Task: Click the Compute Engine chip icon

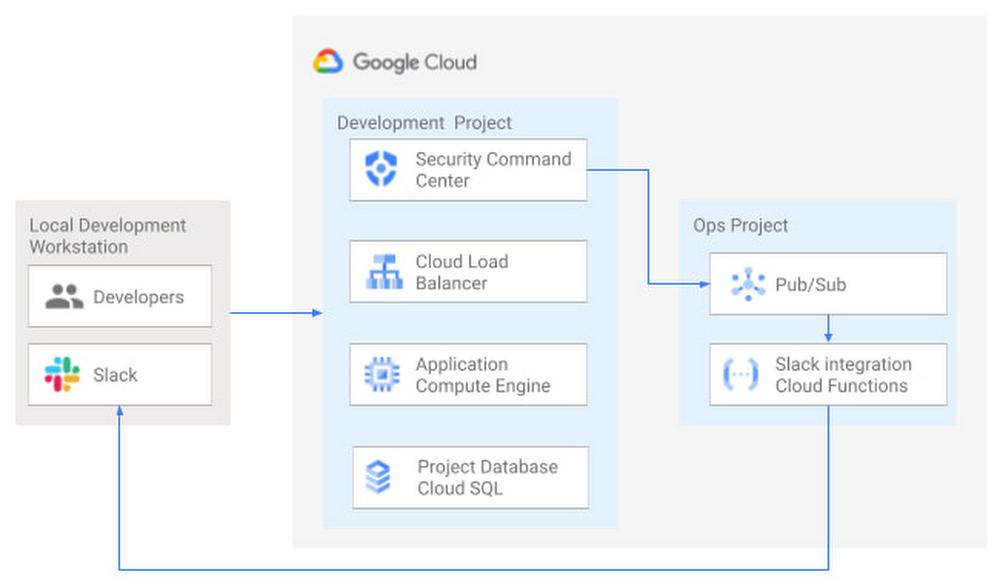Action: click(x=382, y=374)
